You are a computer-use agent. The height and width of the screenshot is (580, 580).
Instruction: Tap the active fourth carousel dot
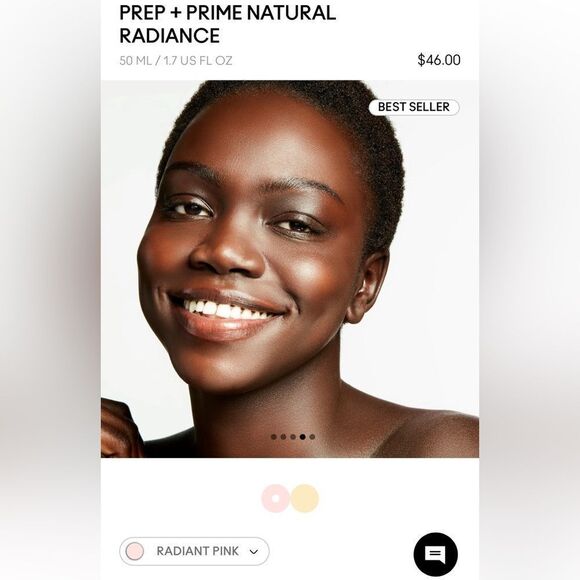click(x=303, y=437)
